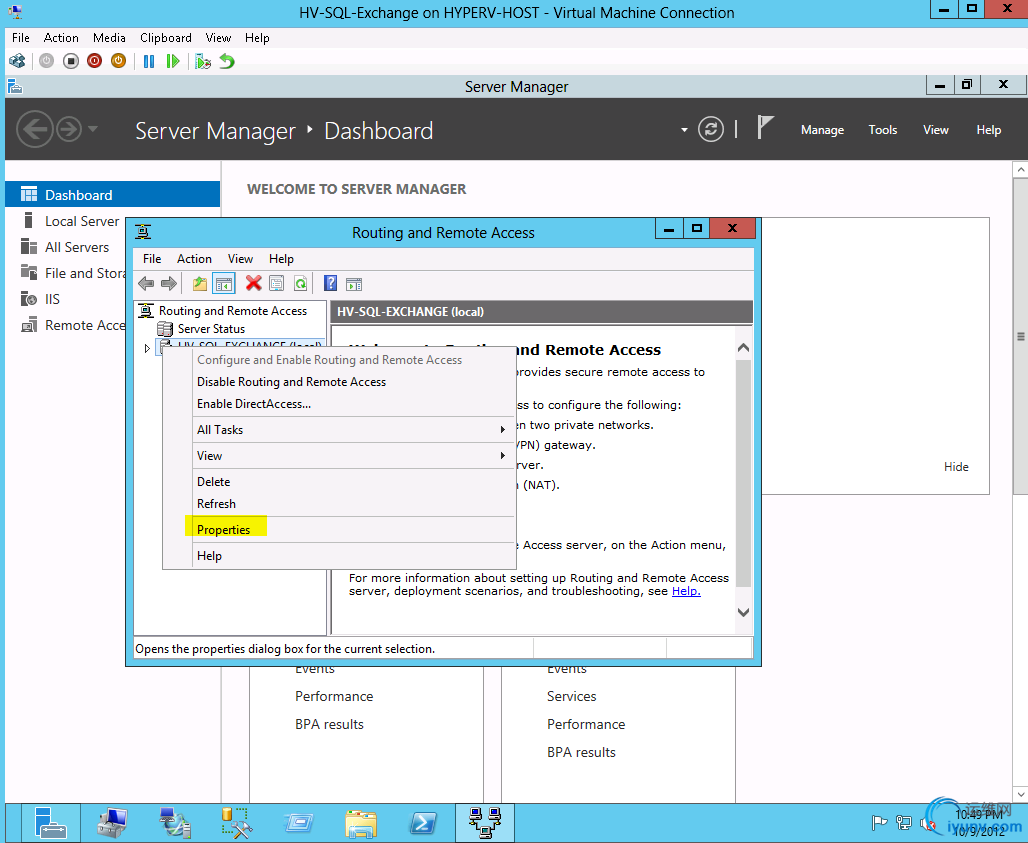
Task: Select Server Status in the RRAS tree
Action: point(211,328)
